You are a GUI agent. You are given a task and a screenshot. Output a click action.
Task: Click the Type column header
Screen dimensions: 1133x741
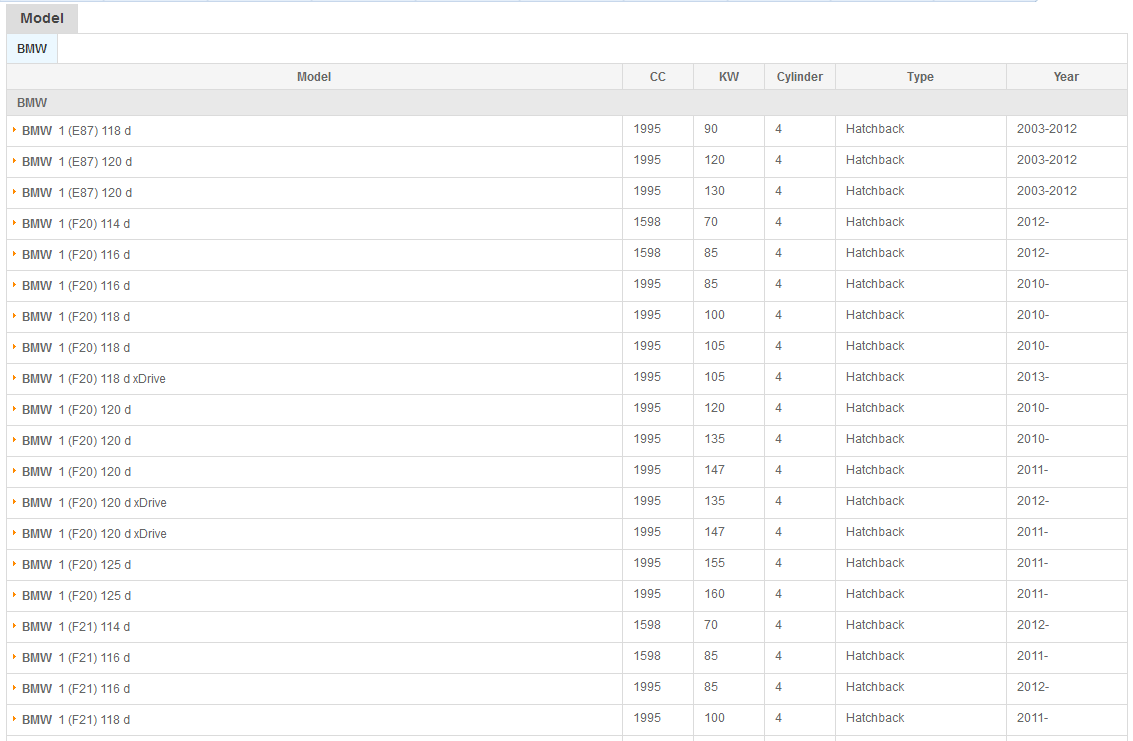[x=920, y=77]
